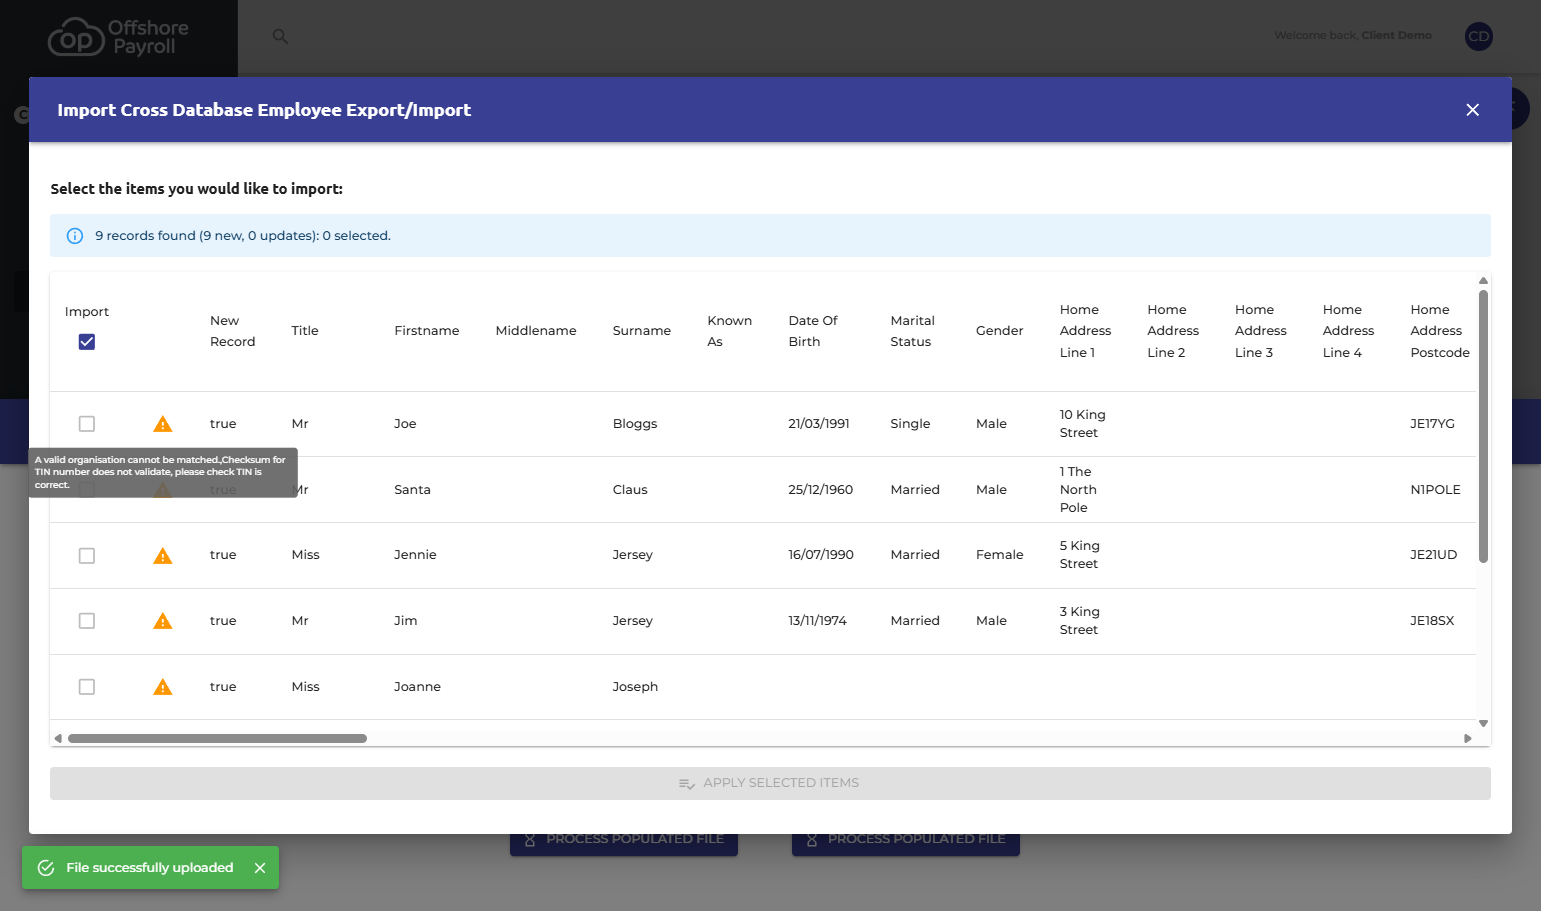This screenshot has width=1541, height=911.
Task: Click the warning triangle on Joe Bloggs row
Action: point(163,424)
